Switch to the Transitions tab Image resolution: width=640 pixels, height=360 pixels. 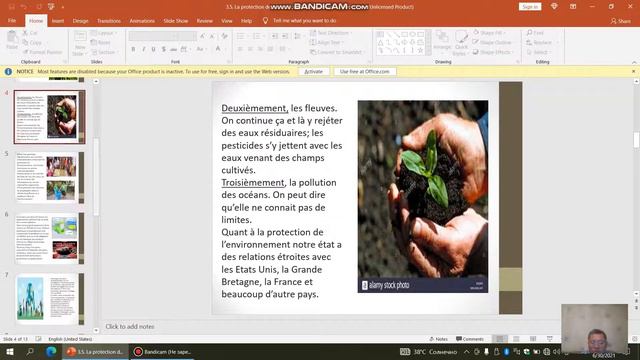pyautogui.click(x=109, y=21)
